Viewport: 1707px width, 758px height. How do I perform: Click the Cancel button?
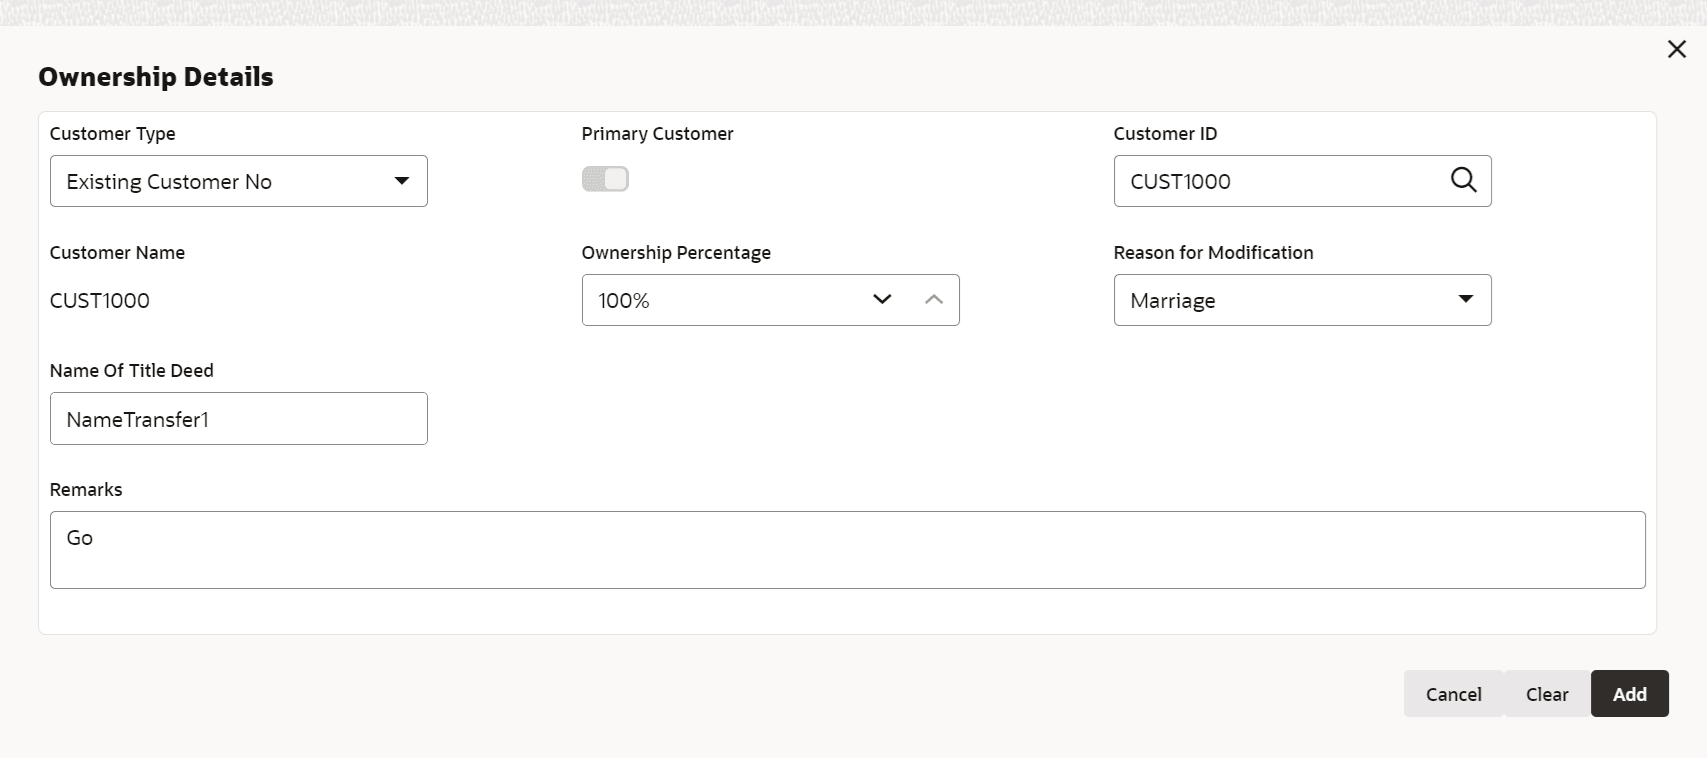(x=1453, y=694)
